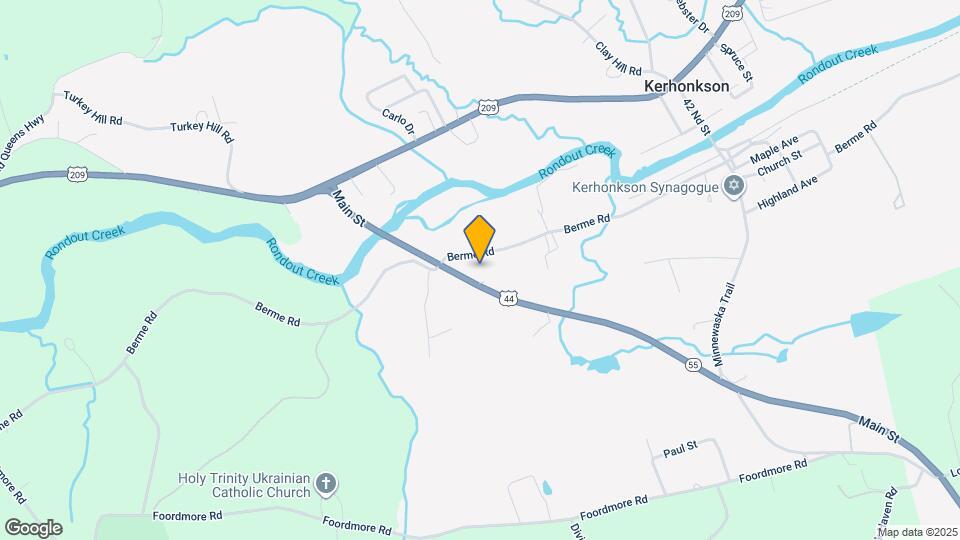Click the Carlo Dr road label
Screen dimensions: 960x540
398,121
